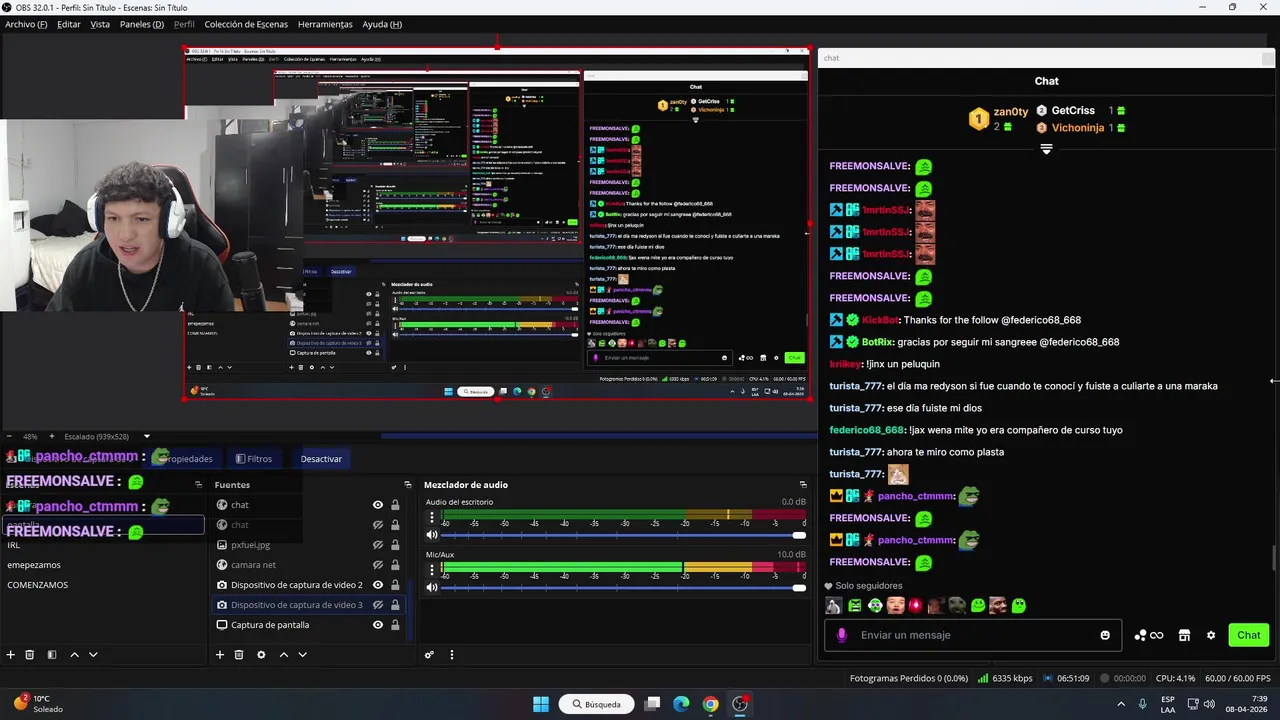Open the Archivo menu
The width and height of the screenshot is (1280, 720).
(26, 24)
